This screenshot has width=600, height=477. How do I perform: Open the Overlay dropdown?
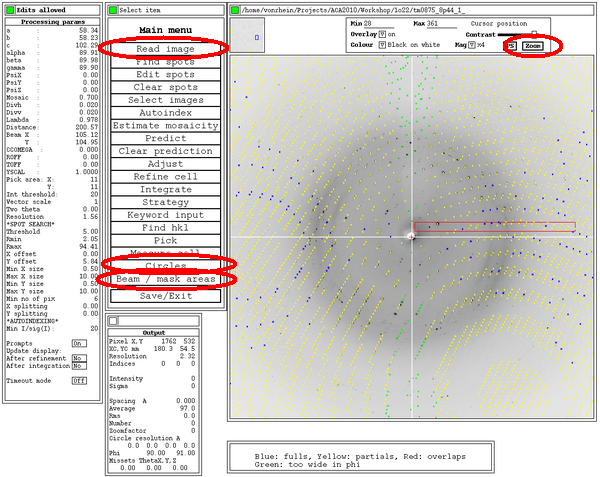pyautogui.click(x=382, y=34)
